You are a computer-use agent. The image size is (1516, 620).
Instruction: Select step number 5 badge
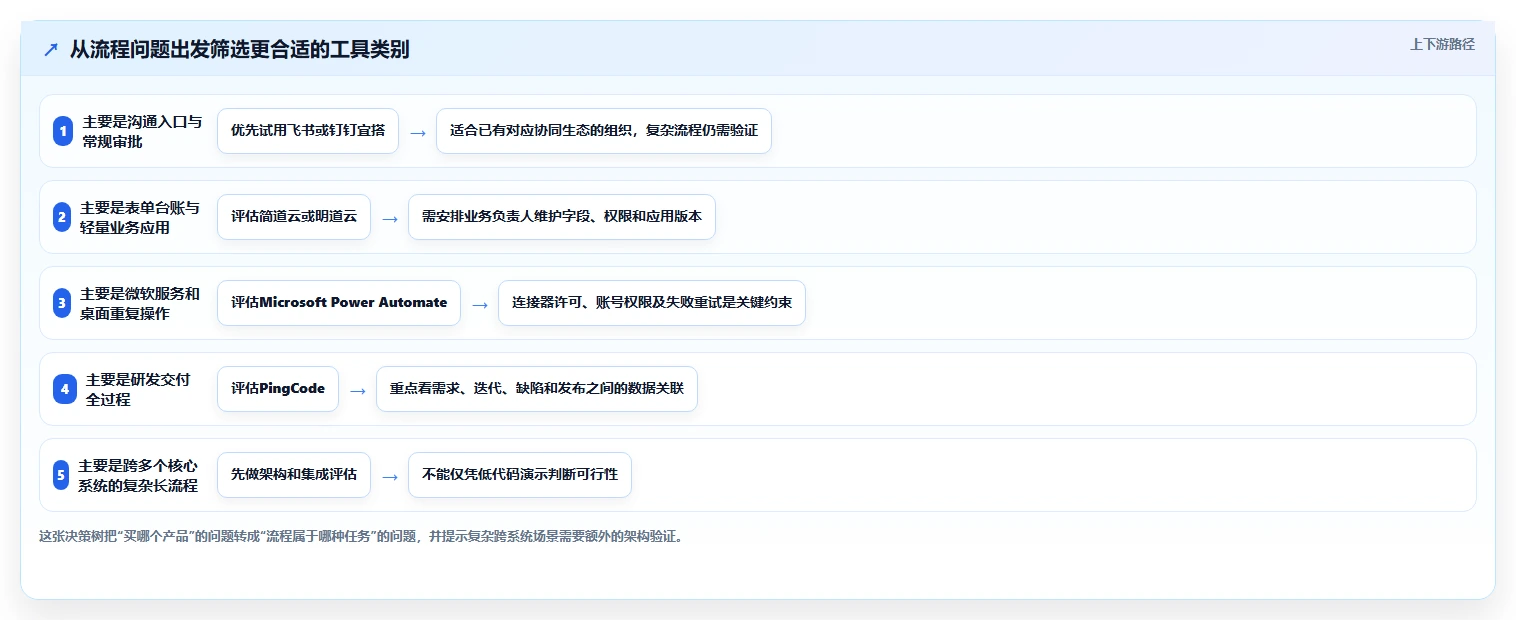pos(61,475)
